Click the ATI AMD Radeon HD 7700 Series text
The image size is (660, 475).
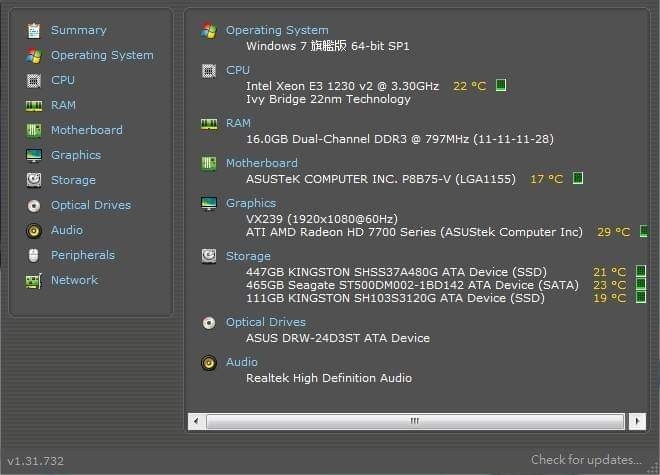[415, 232]
